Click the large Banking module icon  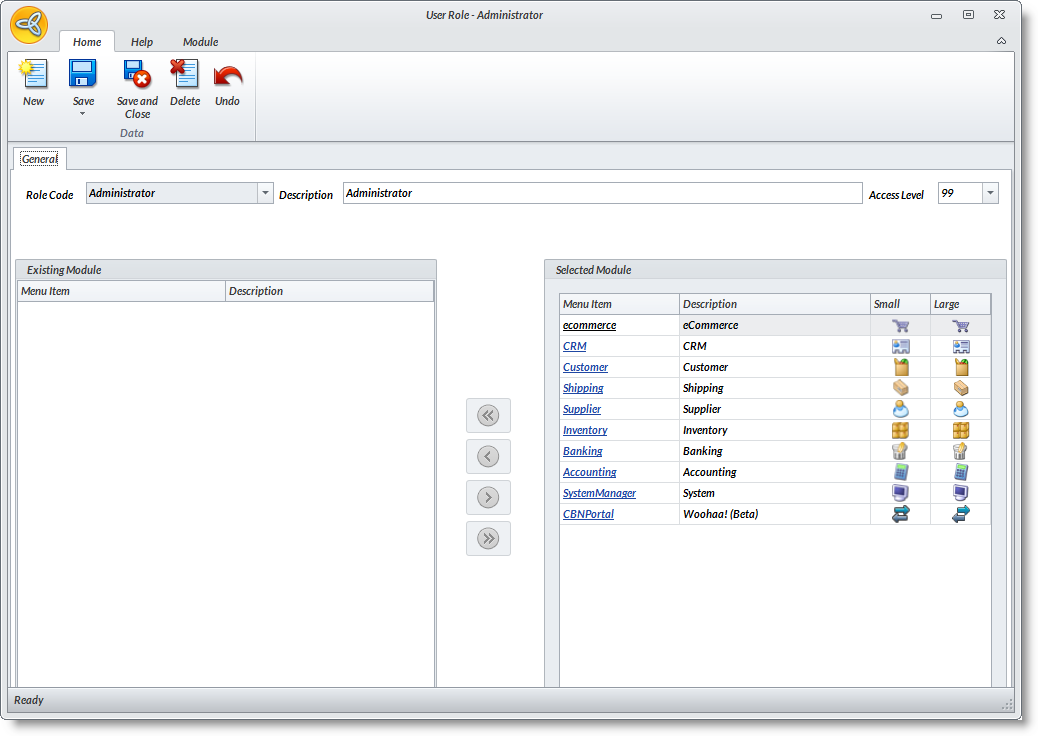click(960, 451)
